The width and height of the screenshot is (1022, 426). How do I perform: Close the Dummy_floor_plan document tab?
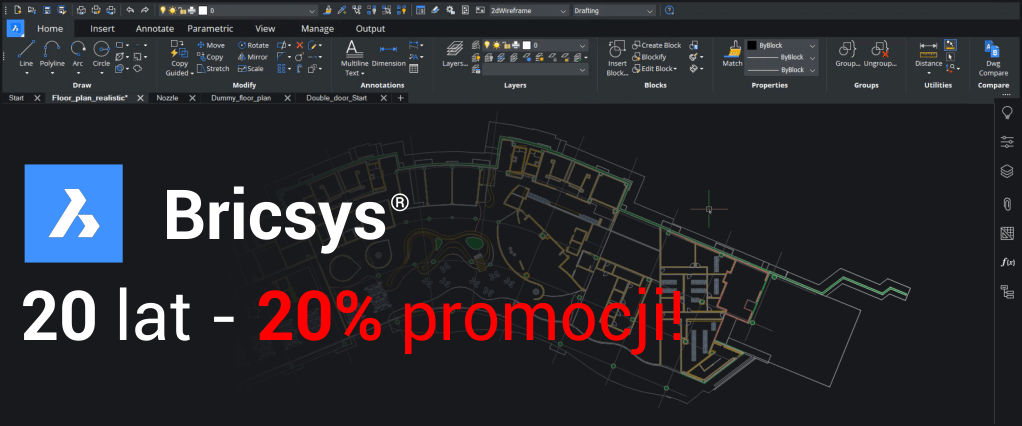point(287,98)
